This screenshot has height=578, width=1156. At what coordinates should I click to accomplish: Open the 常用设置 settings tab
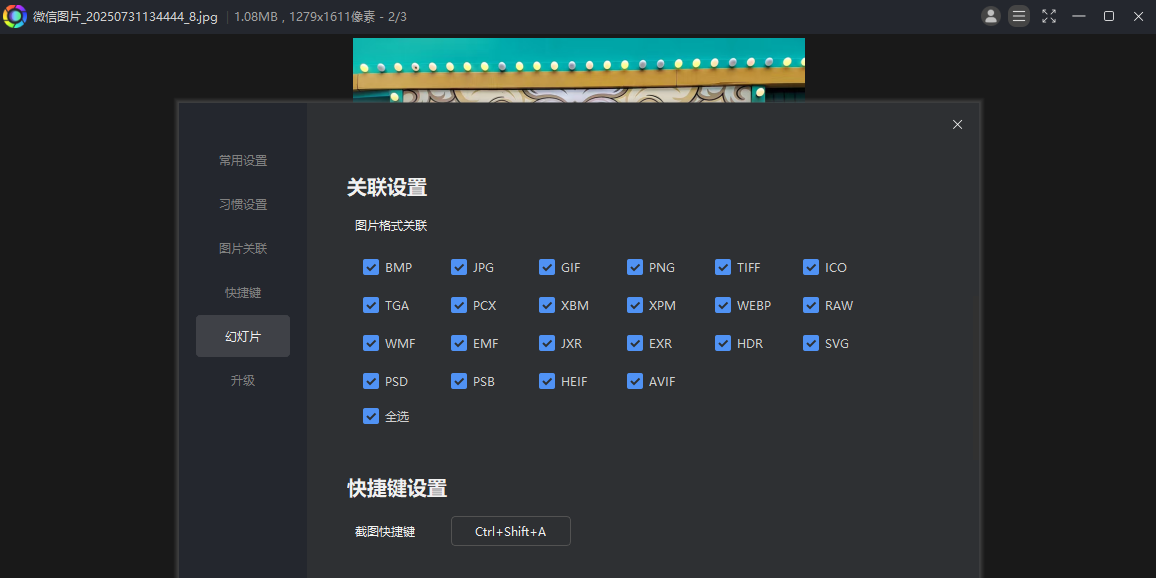(243, 160)
